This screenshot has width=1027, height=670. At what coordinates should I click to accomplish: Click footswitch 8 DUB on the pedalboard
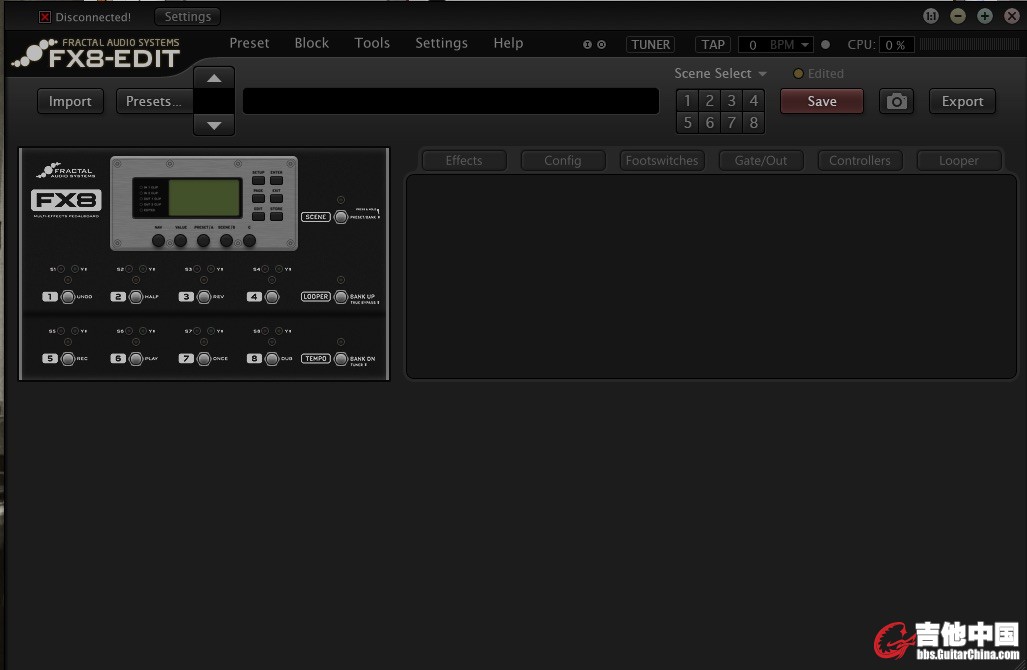pos(272,358)
